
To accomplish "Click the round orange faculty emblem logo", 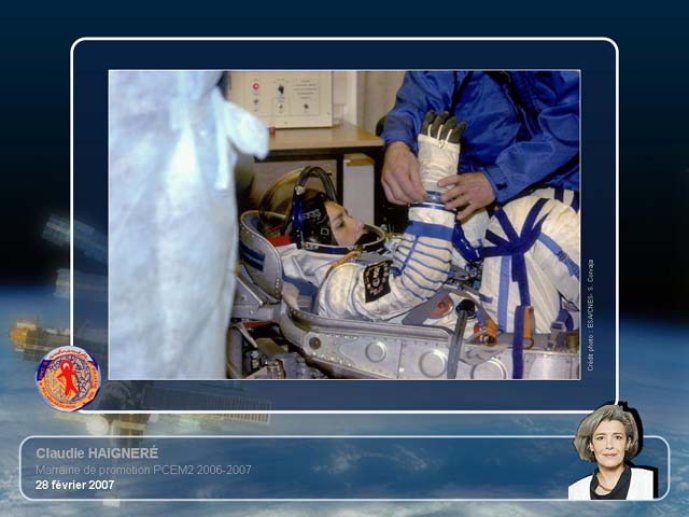I will pos(68,379).
